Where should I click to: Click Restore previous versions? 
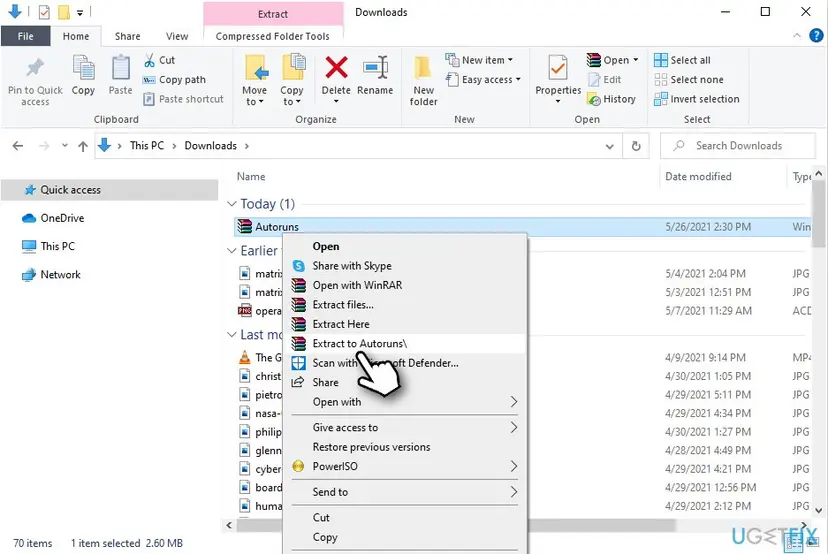(405, 447)
